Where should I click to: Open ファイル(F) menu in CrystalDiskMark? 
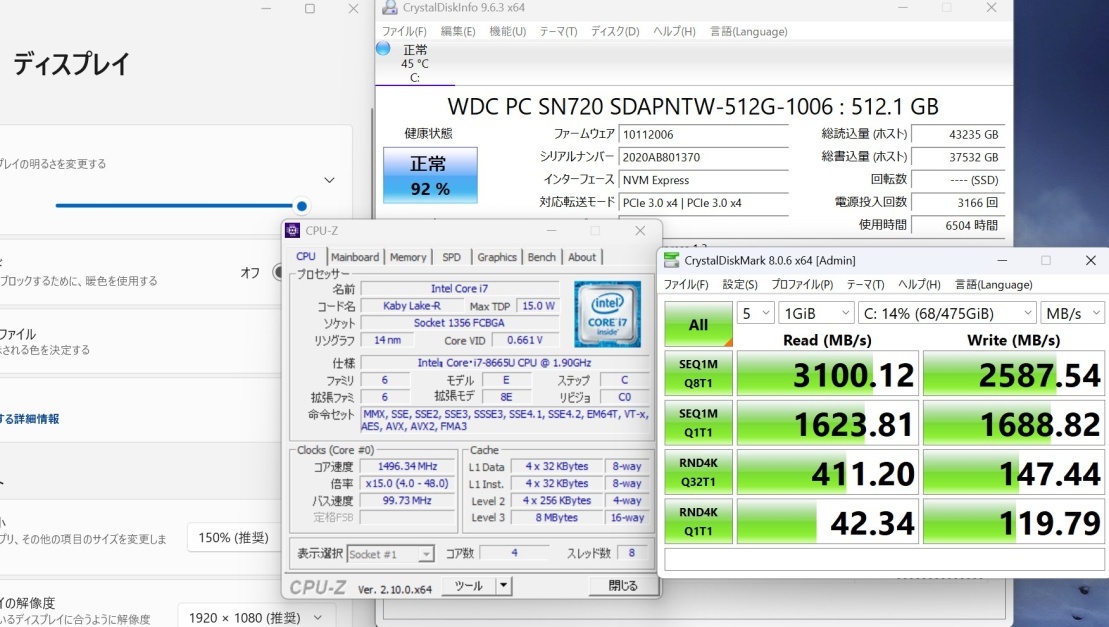pos(686,284)
